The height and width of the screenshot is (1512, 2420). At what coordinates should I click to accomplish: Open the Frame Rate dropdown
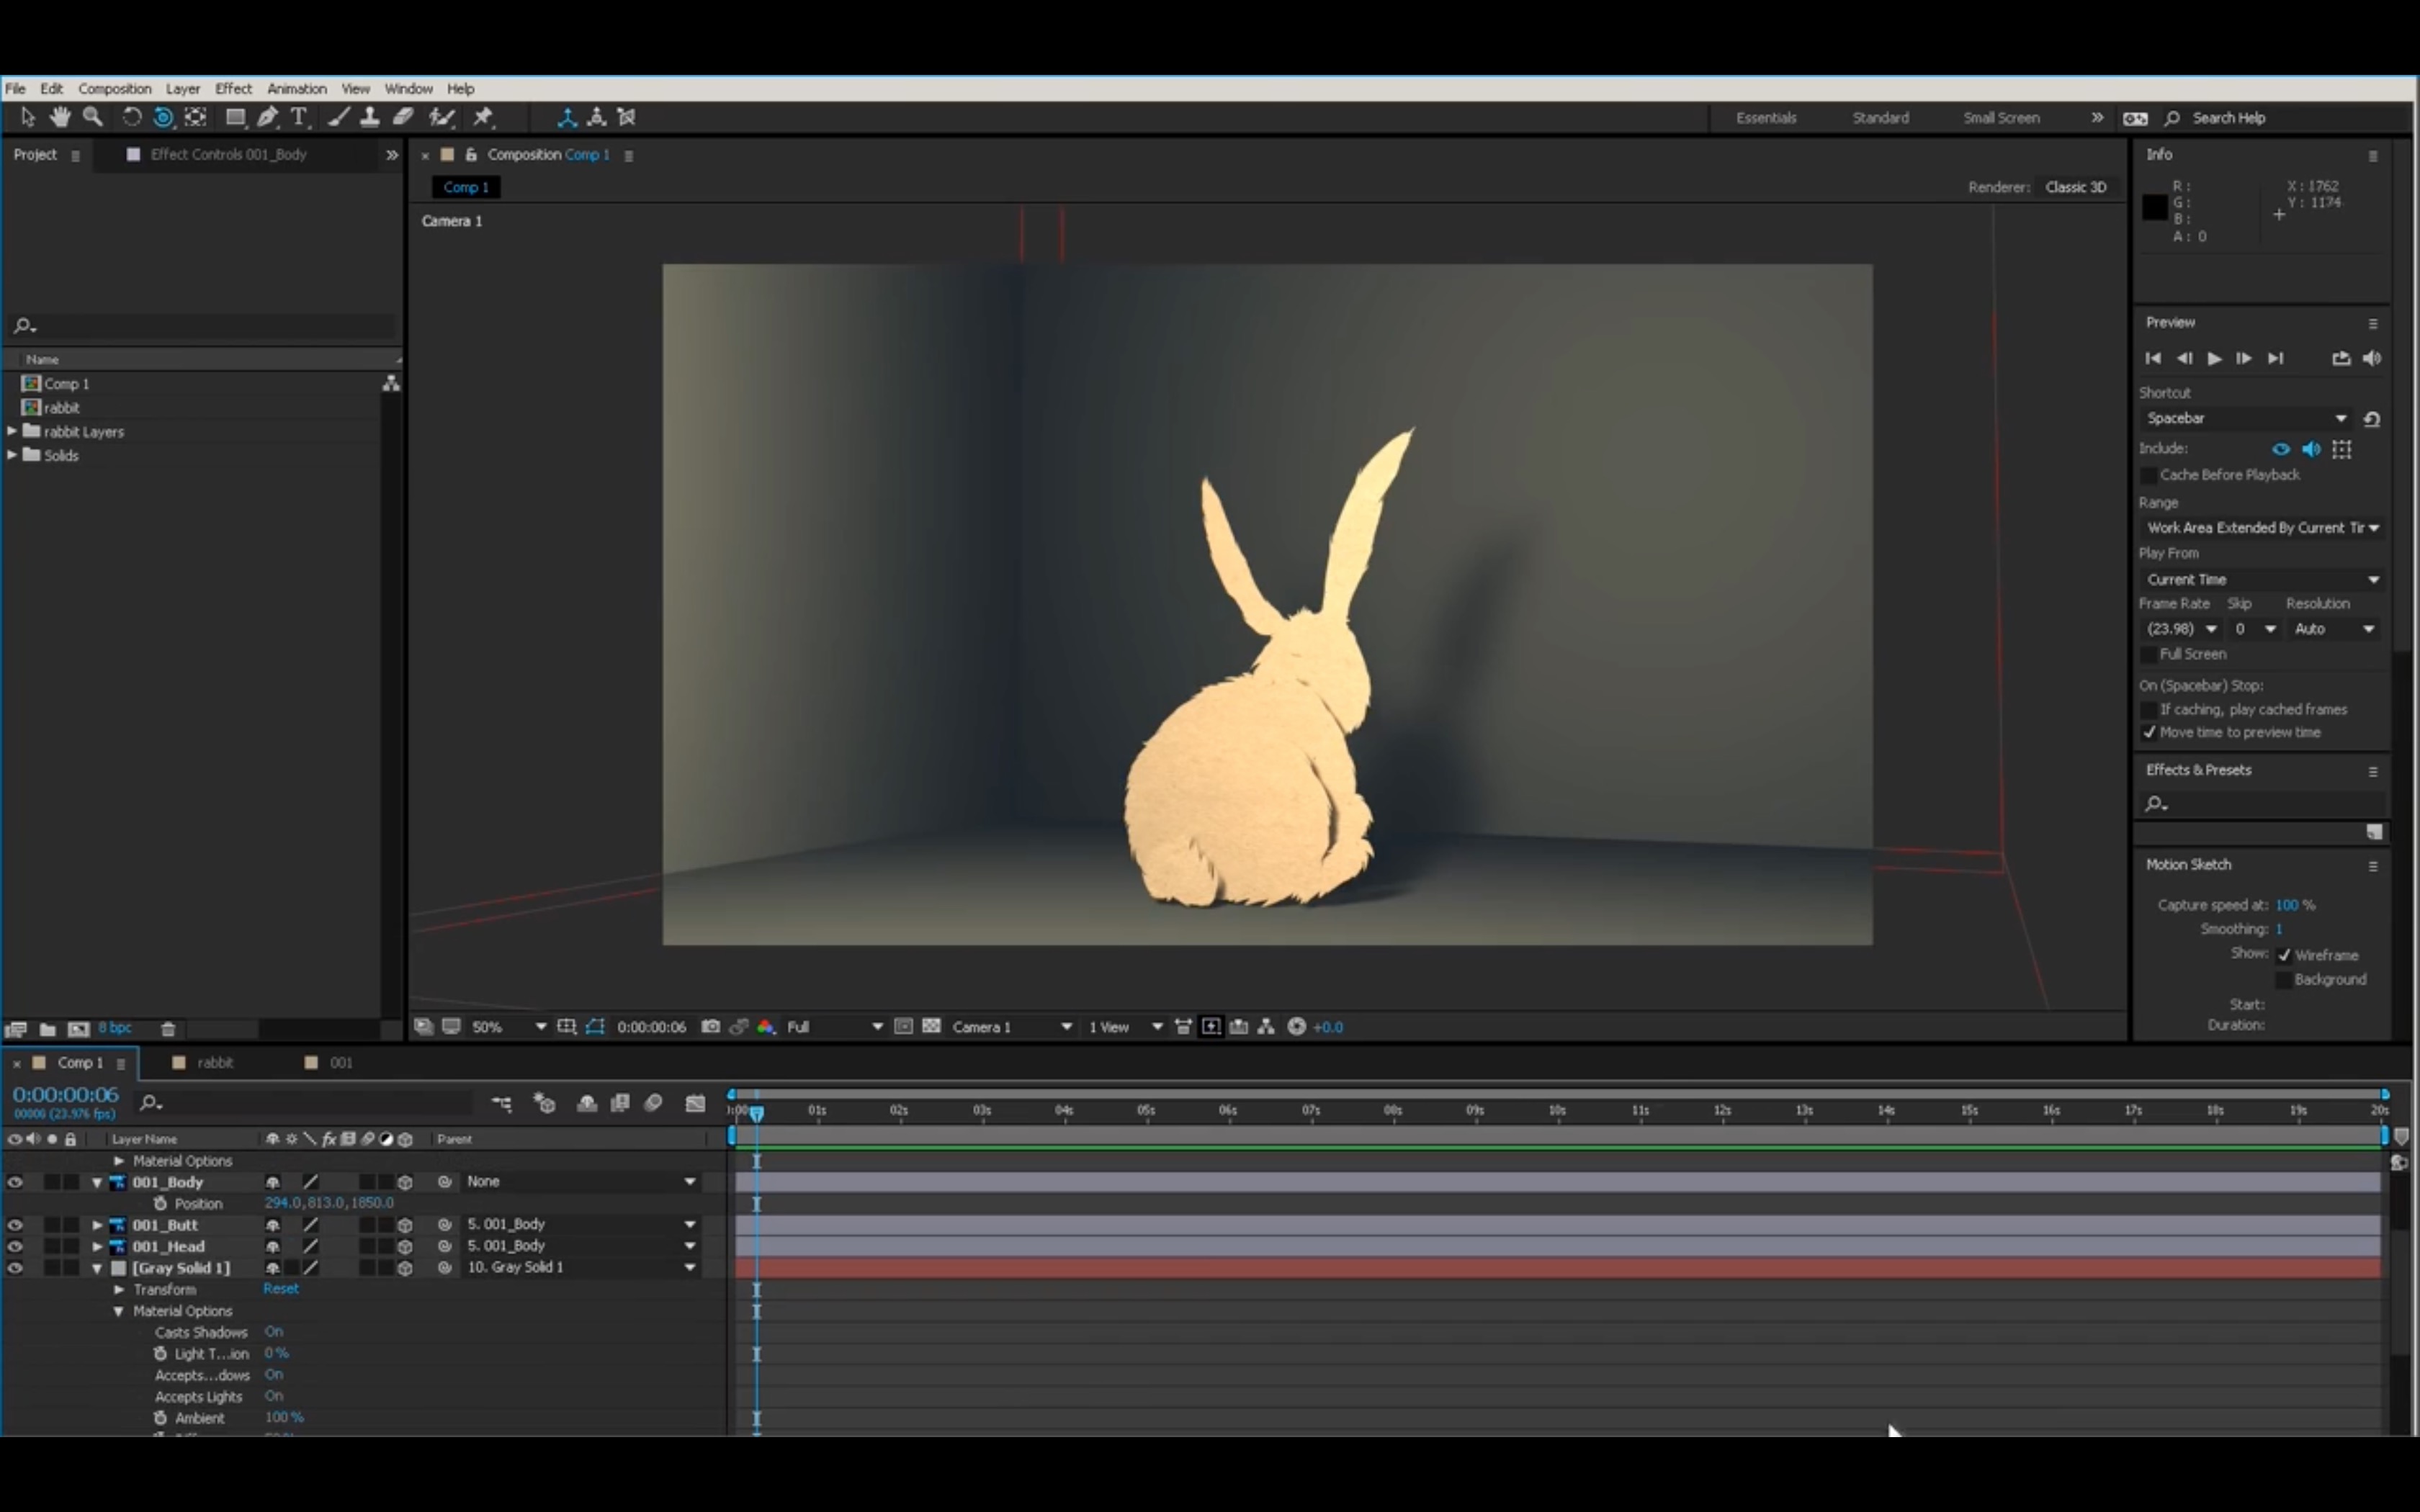(x=2181, y=628)
